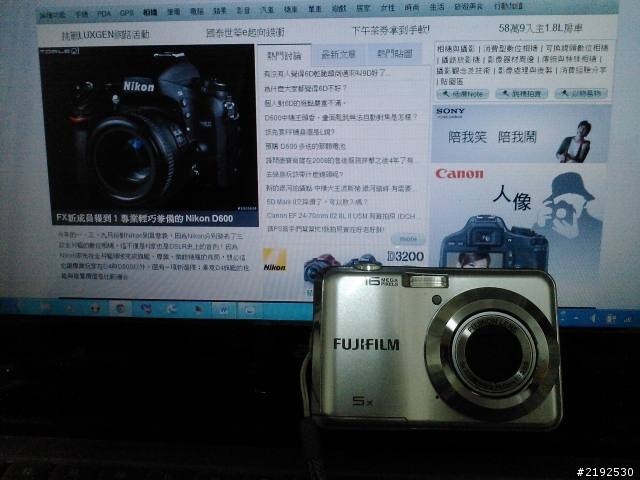640x480 pixels.
Task: Open the 攝錄放影機 category link
Action: pos(460,60)
